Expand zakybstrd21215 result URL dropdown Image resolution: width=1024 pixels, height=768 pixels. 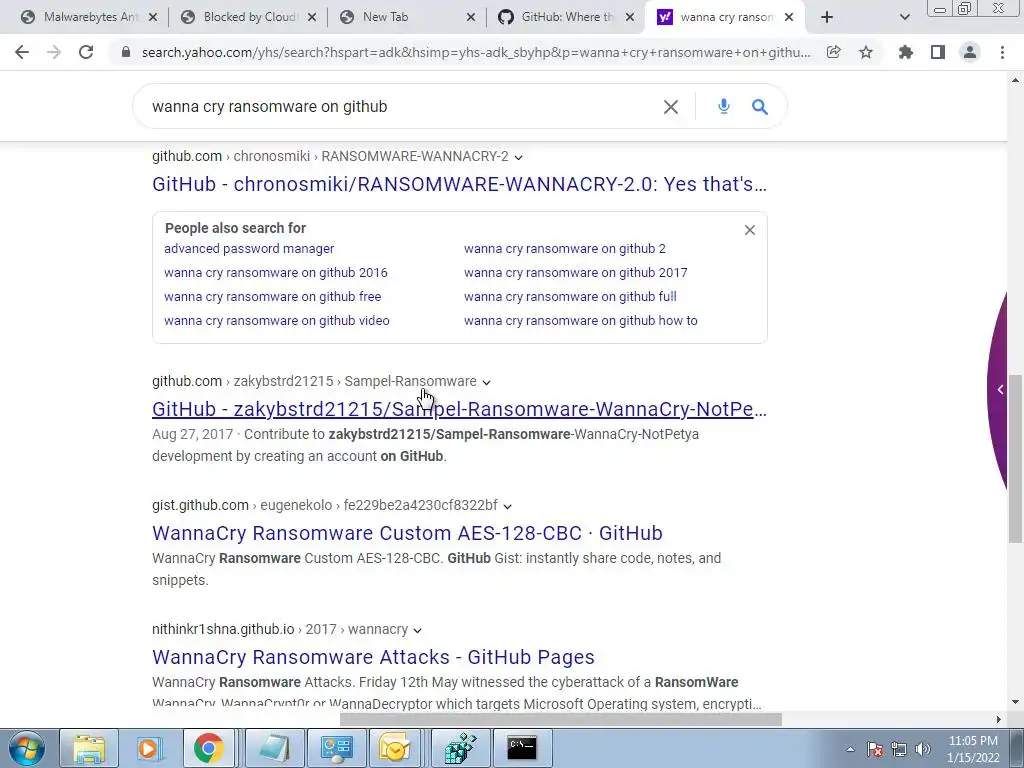coord(487,382)
